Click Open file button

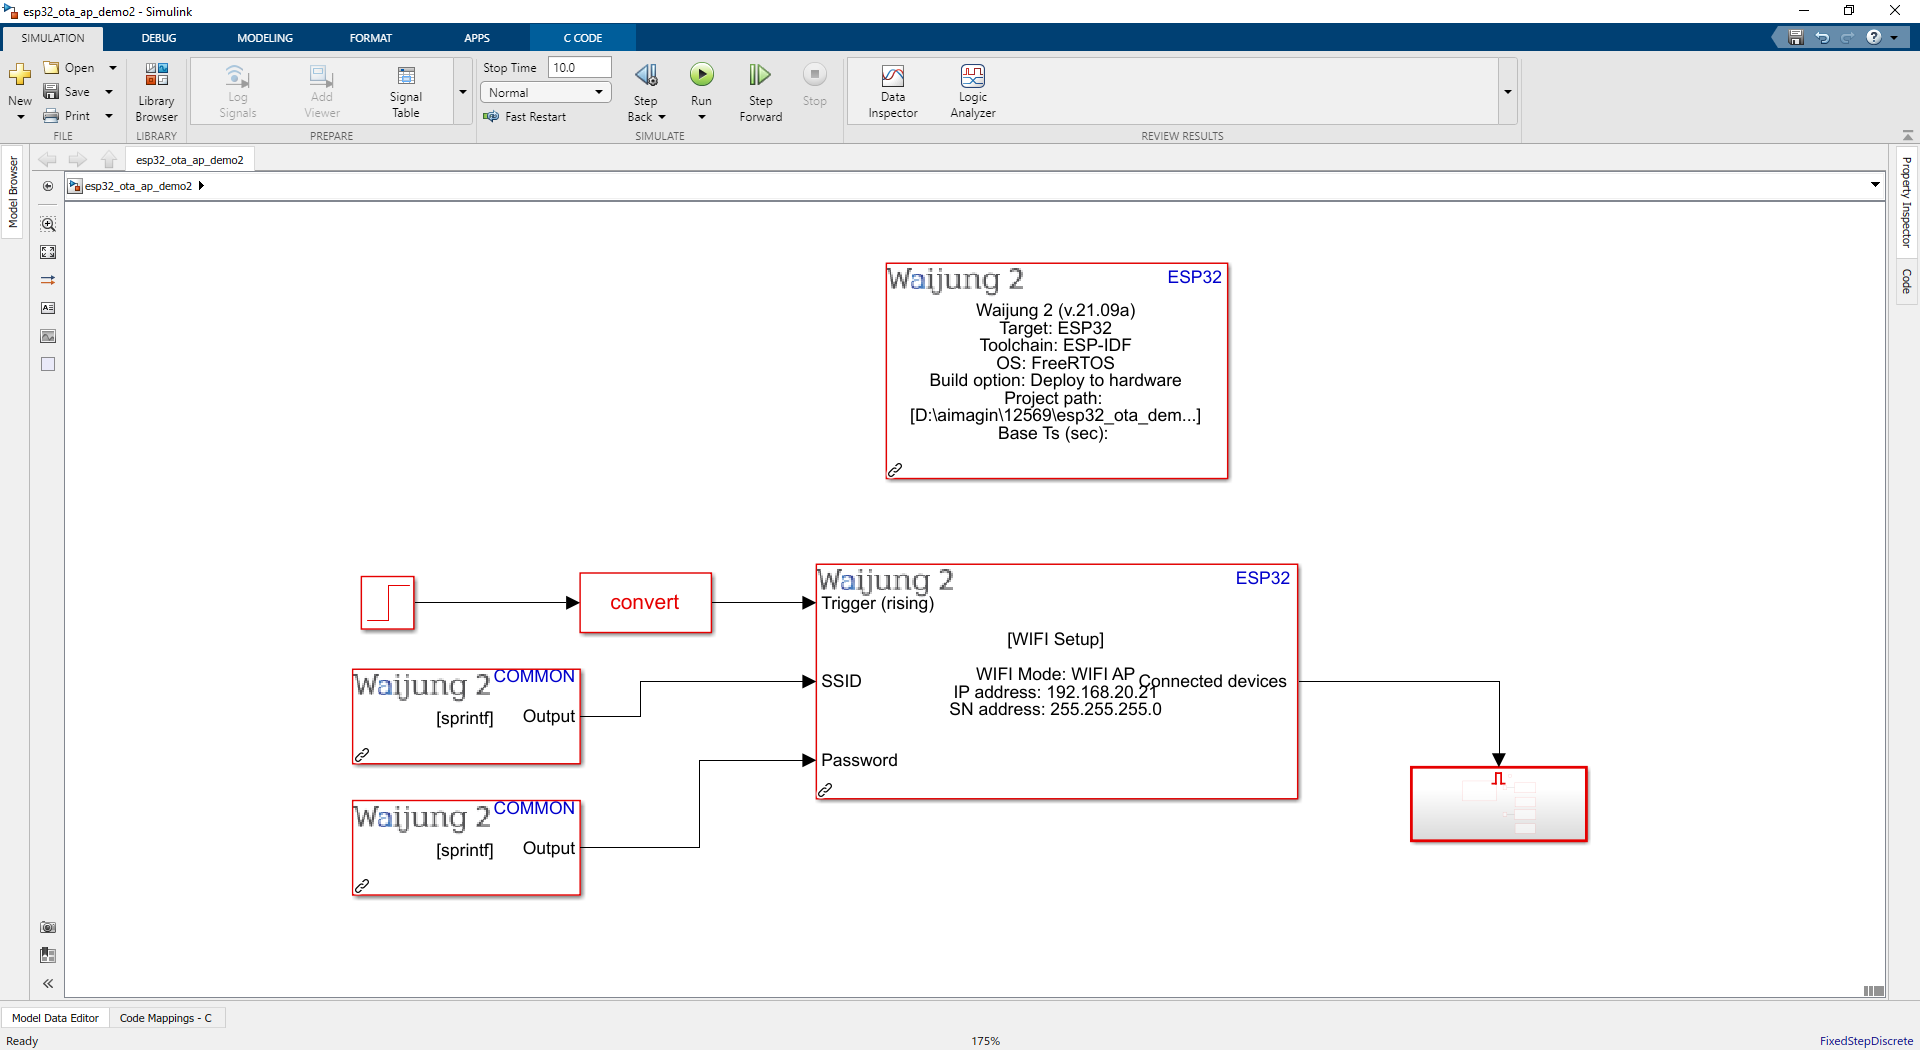(69, 68)
